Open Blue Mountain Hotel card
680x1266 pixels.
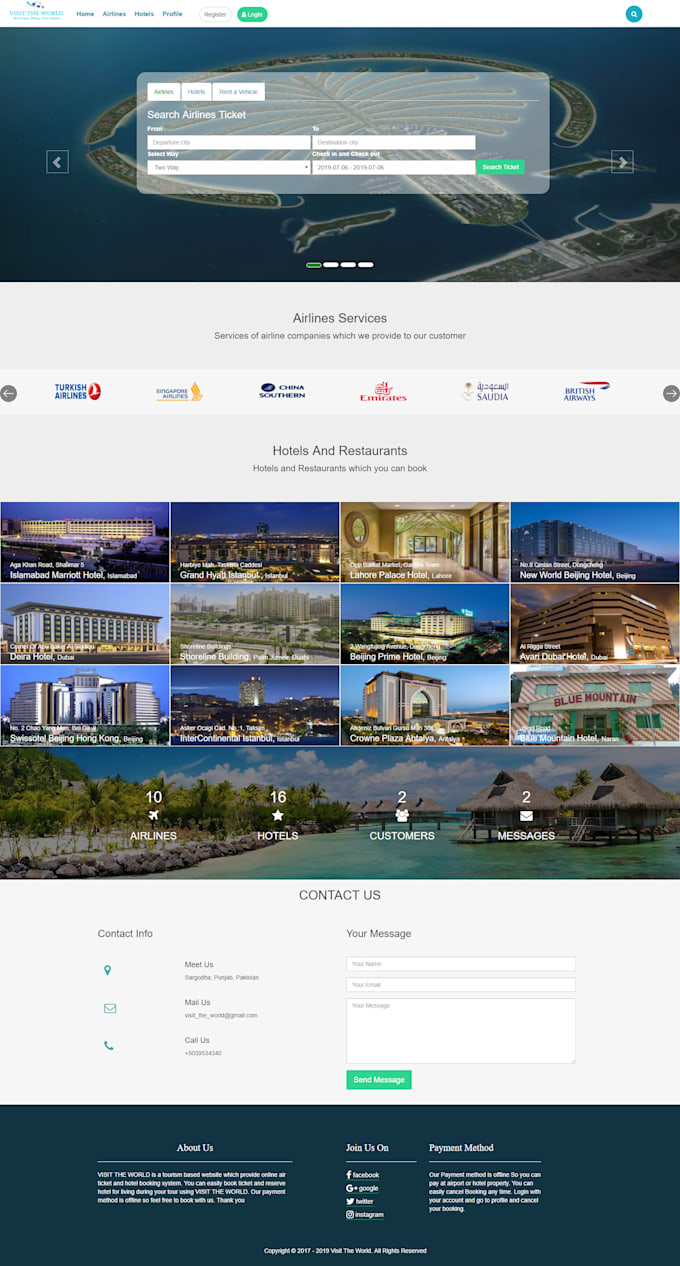pos(595,705)
